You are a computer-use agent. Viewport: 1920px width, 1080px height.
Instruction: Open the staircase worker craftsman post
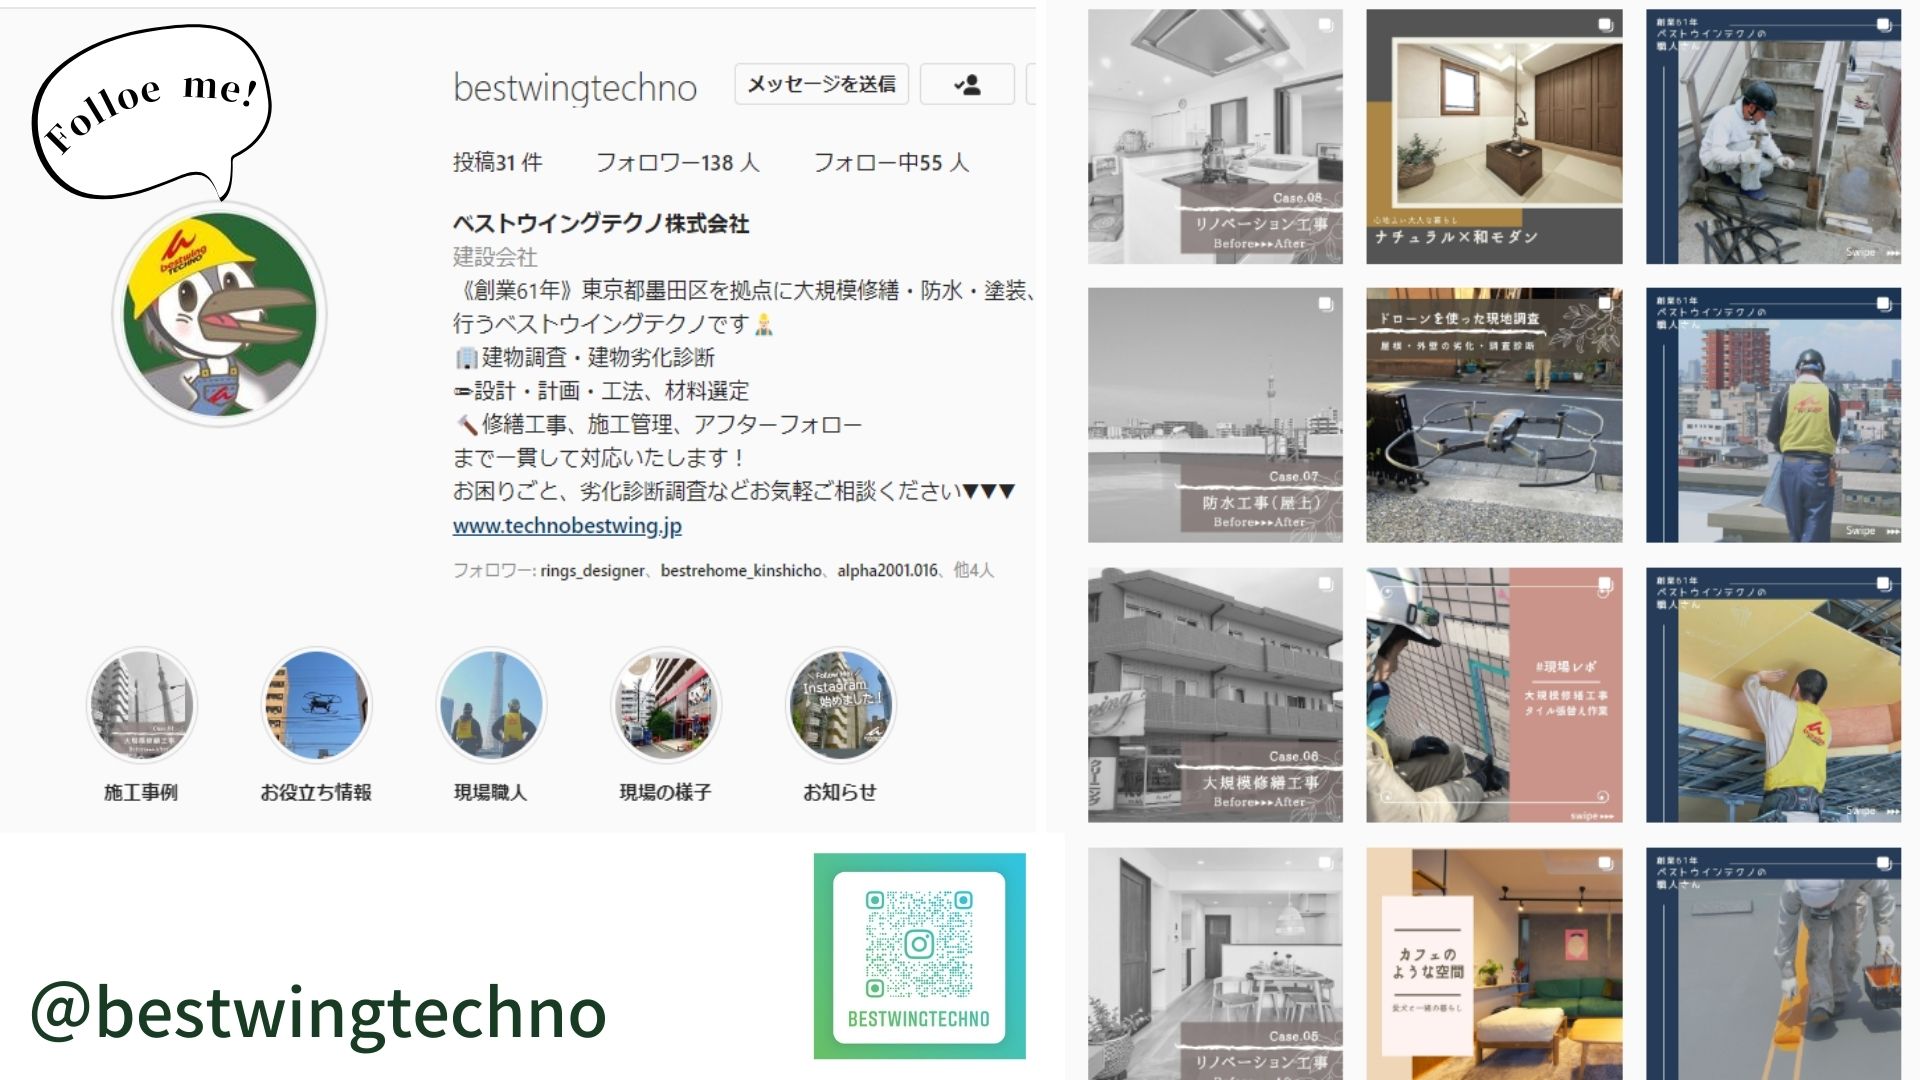click(x=1773, y=137)
